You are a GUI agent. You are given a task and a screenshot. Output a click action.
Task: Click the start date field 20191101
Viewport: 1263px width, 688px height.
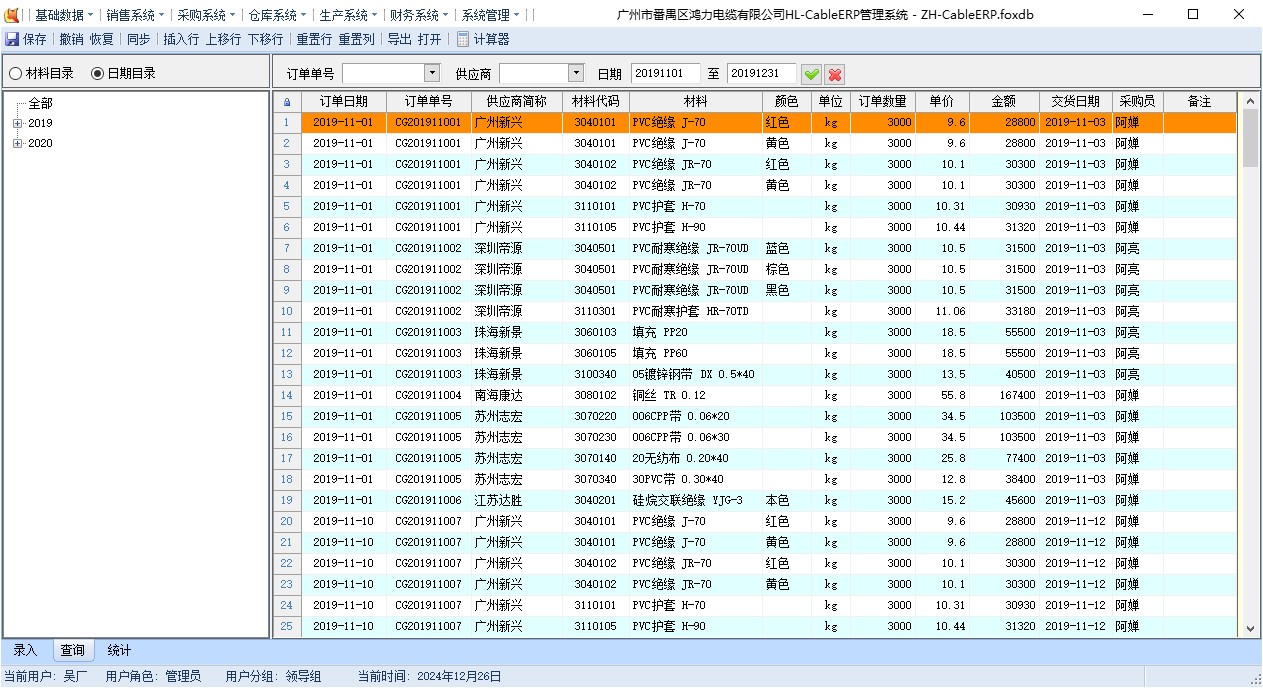[x=664, y=73]
